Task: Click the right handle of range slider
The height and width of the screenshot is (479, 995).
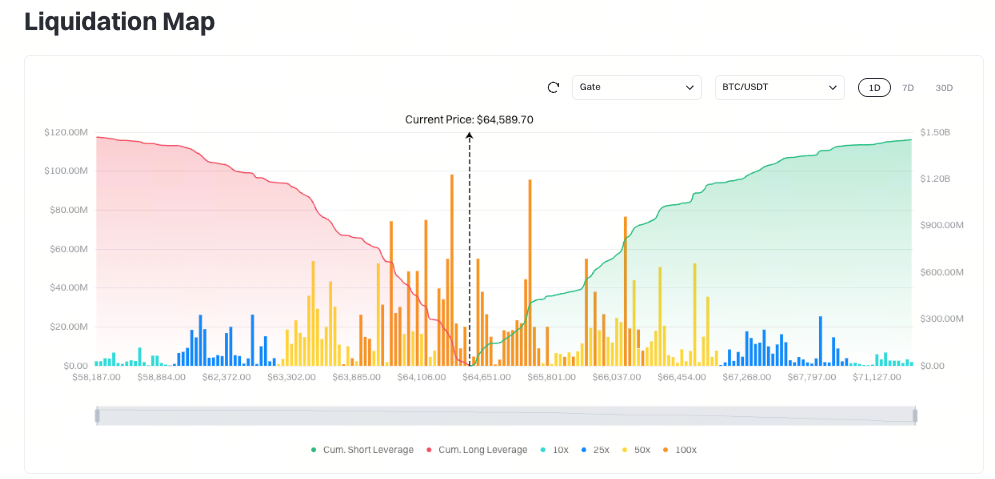Action: tap(915, 416)
